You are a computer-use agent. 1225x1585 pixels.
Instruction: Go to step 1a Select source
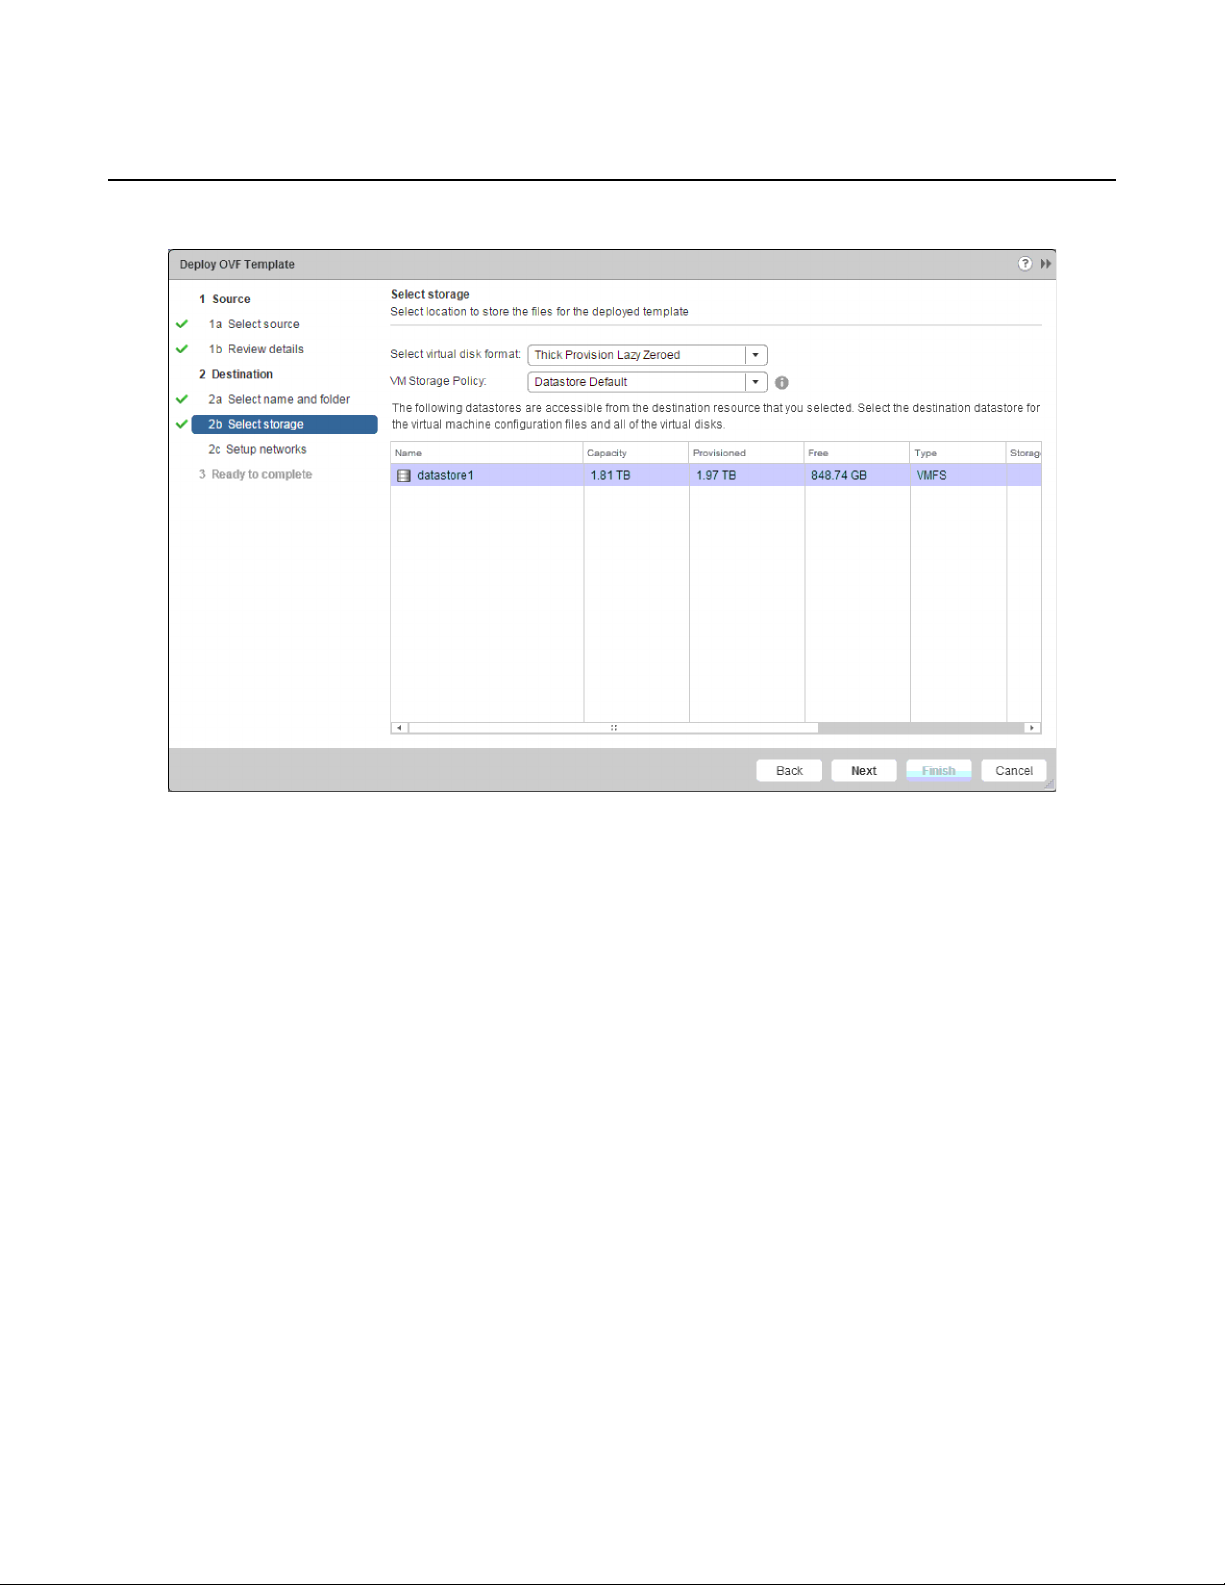[254, 324]
